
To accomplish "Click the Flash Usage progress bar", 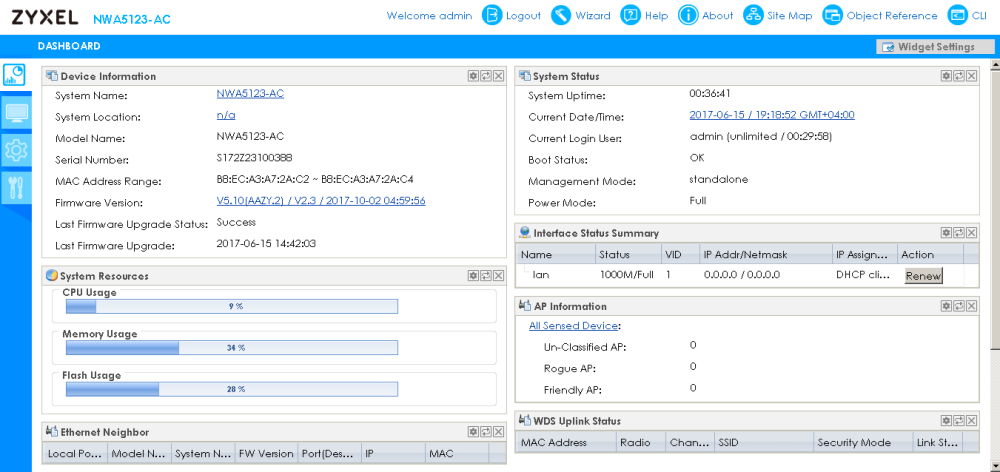I will (232, 389).
